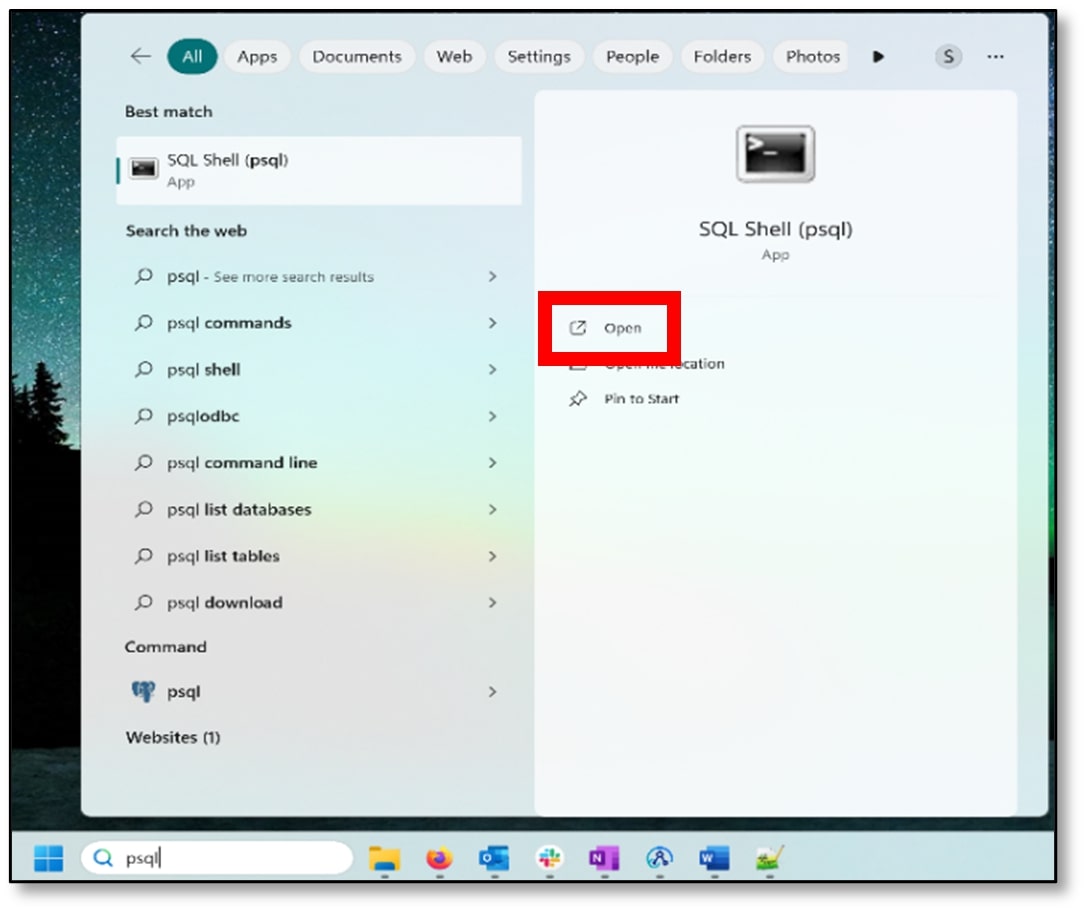Image resolution: width=1086 pixels, height=912 pixels.
Task: Click the search icon next to psql suggestion
Action: [x=143, y=276]
